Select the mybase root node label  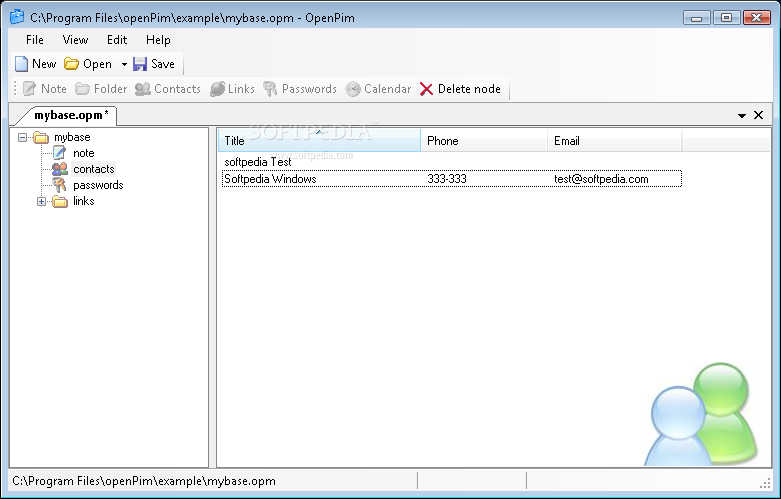click(x=72, y=137)
